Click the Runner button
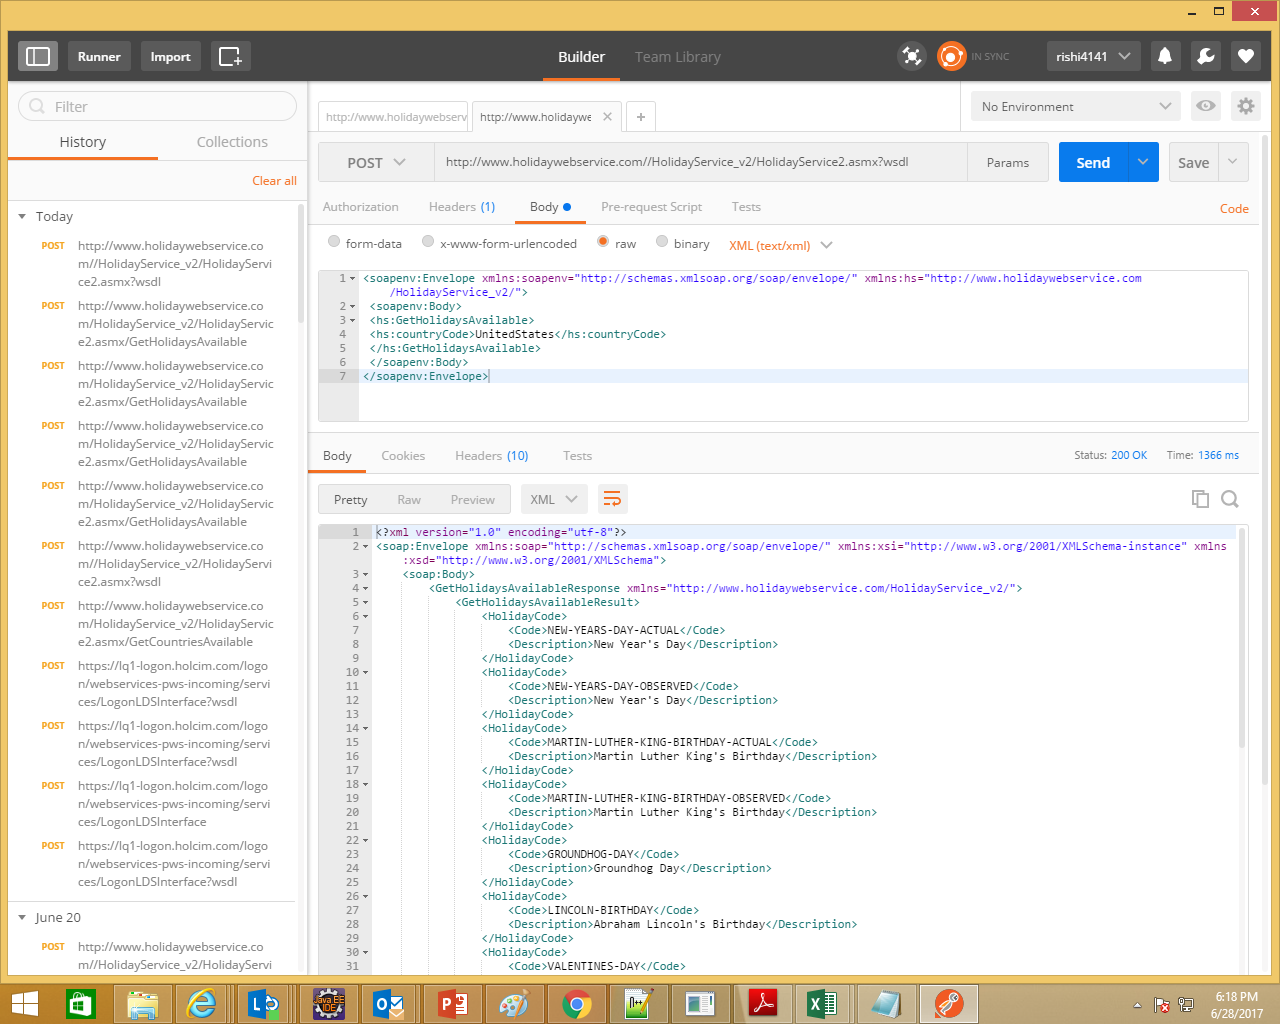 99,56
